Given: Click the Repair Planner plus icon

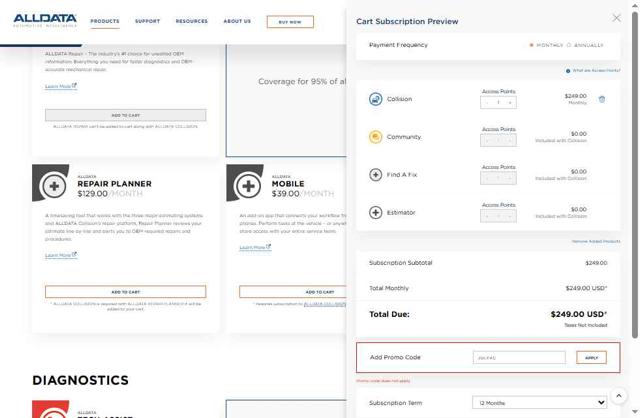Looking at the screenshot, I should pyautogui.click(x=54, y=186).
